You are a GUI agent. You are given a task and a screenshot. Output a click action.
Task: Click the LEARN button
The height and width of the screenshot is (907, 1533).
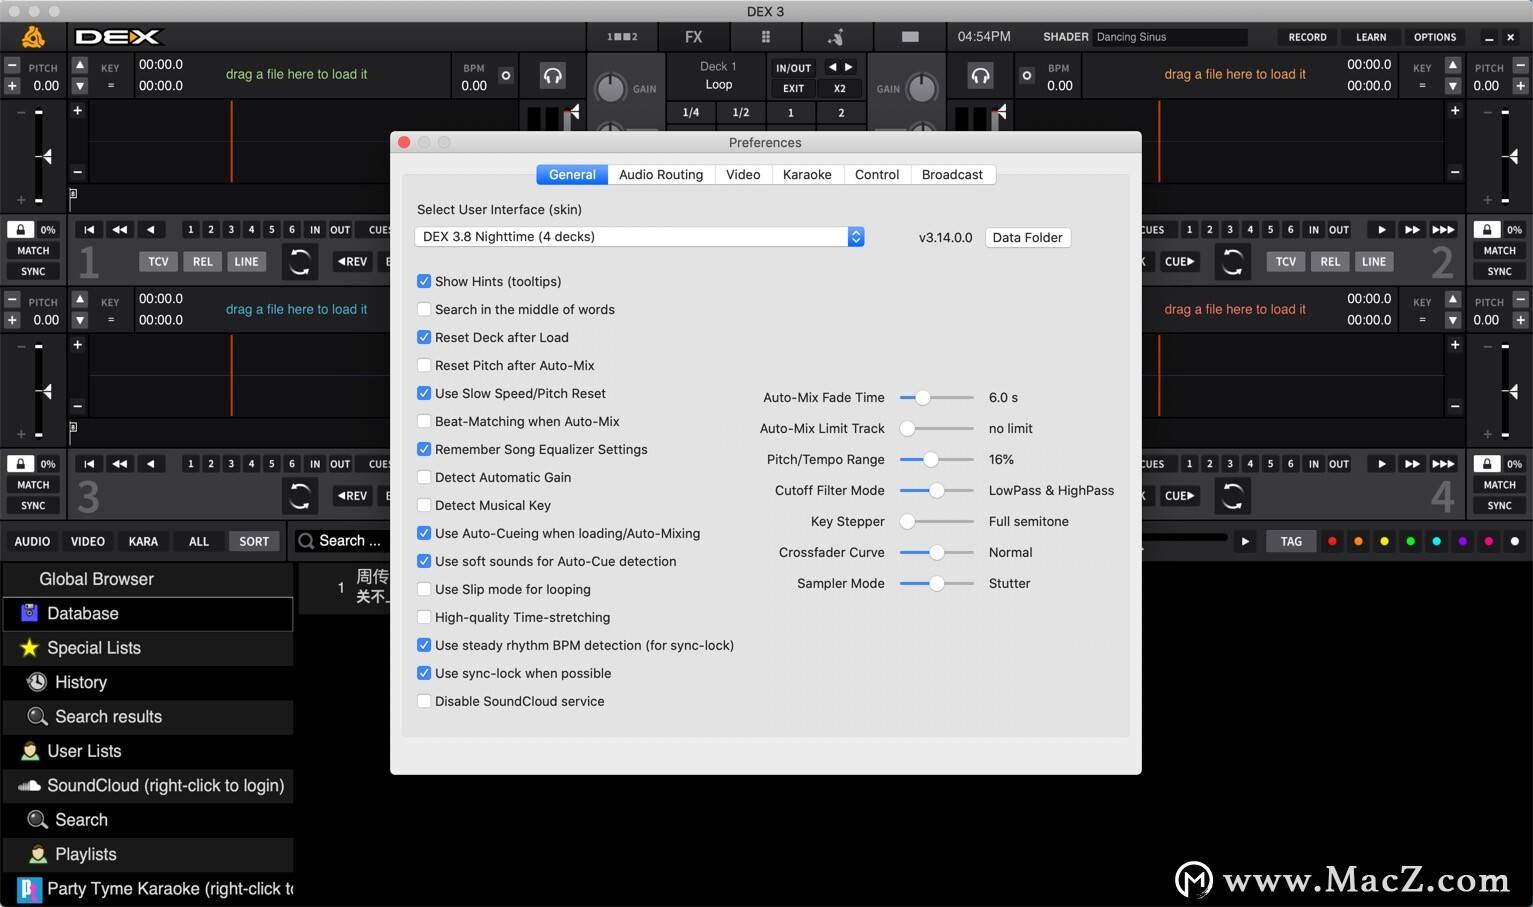point(1371,37)
